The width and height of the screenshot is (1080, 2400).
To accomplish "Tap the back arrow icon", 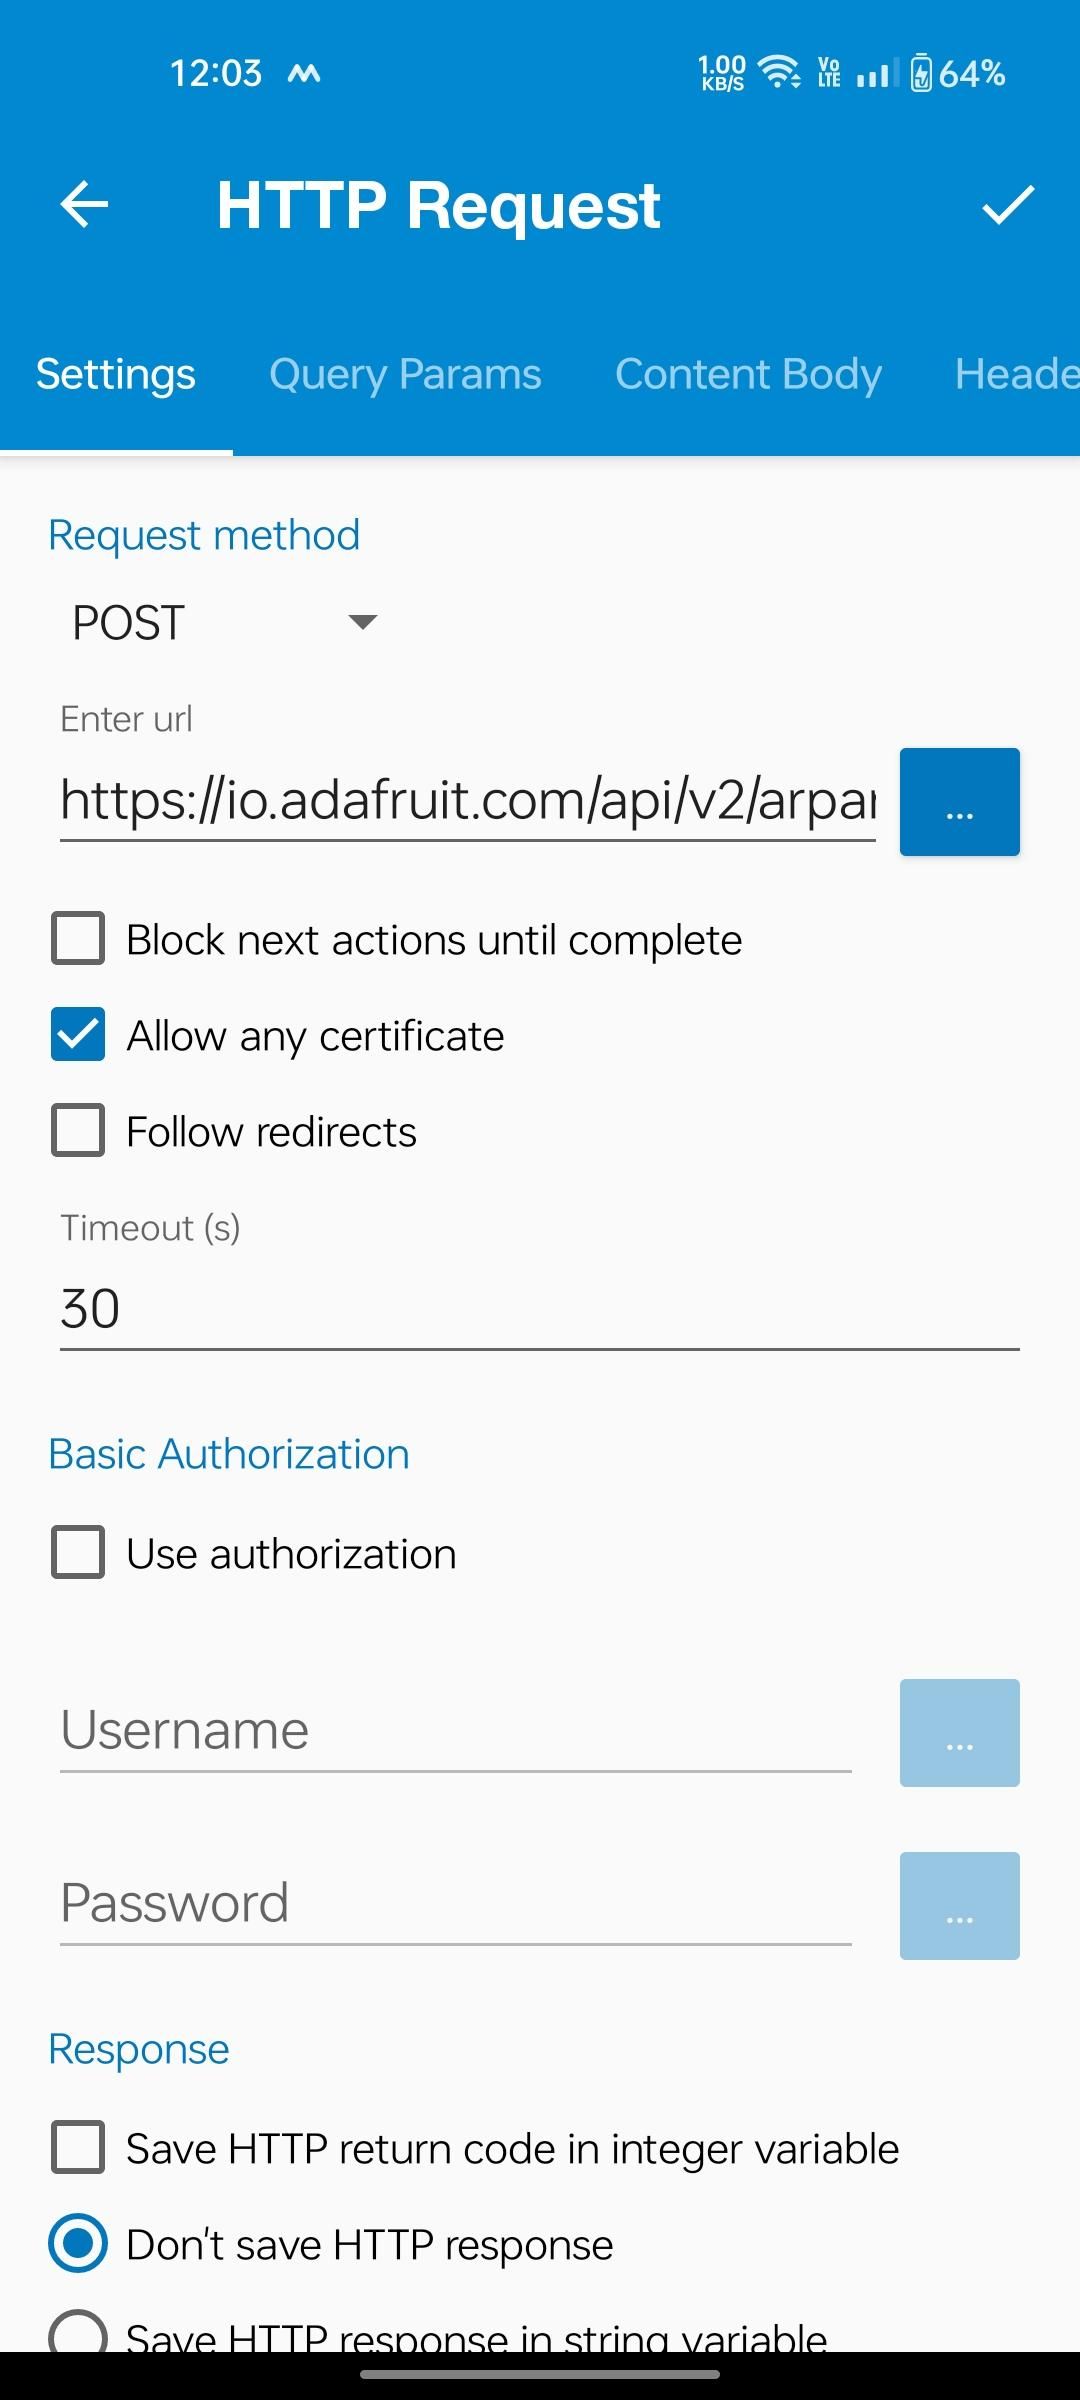I will click(x=84, y=205).
